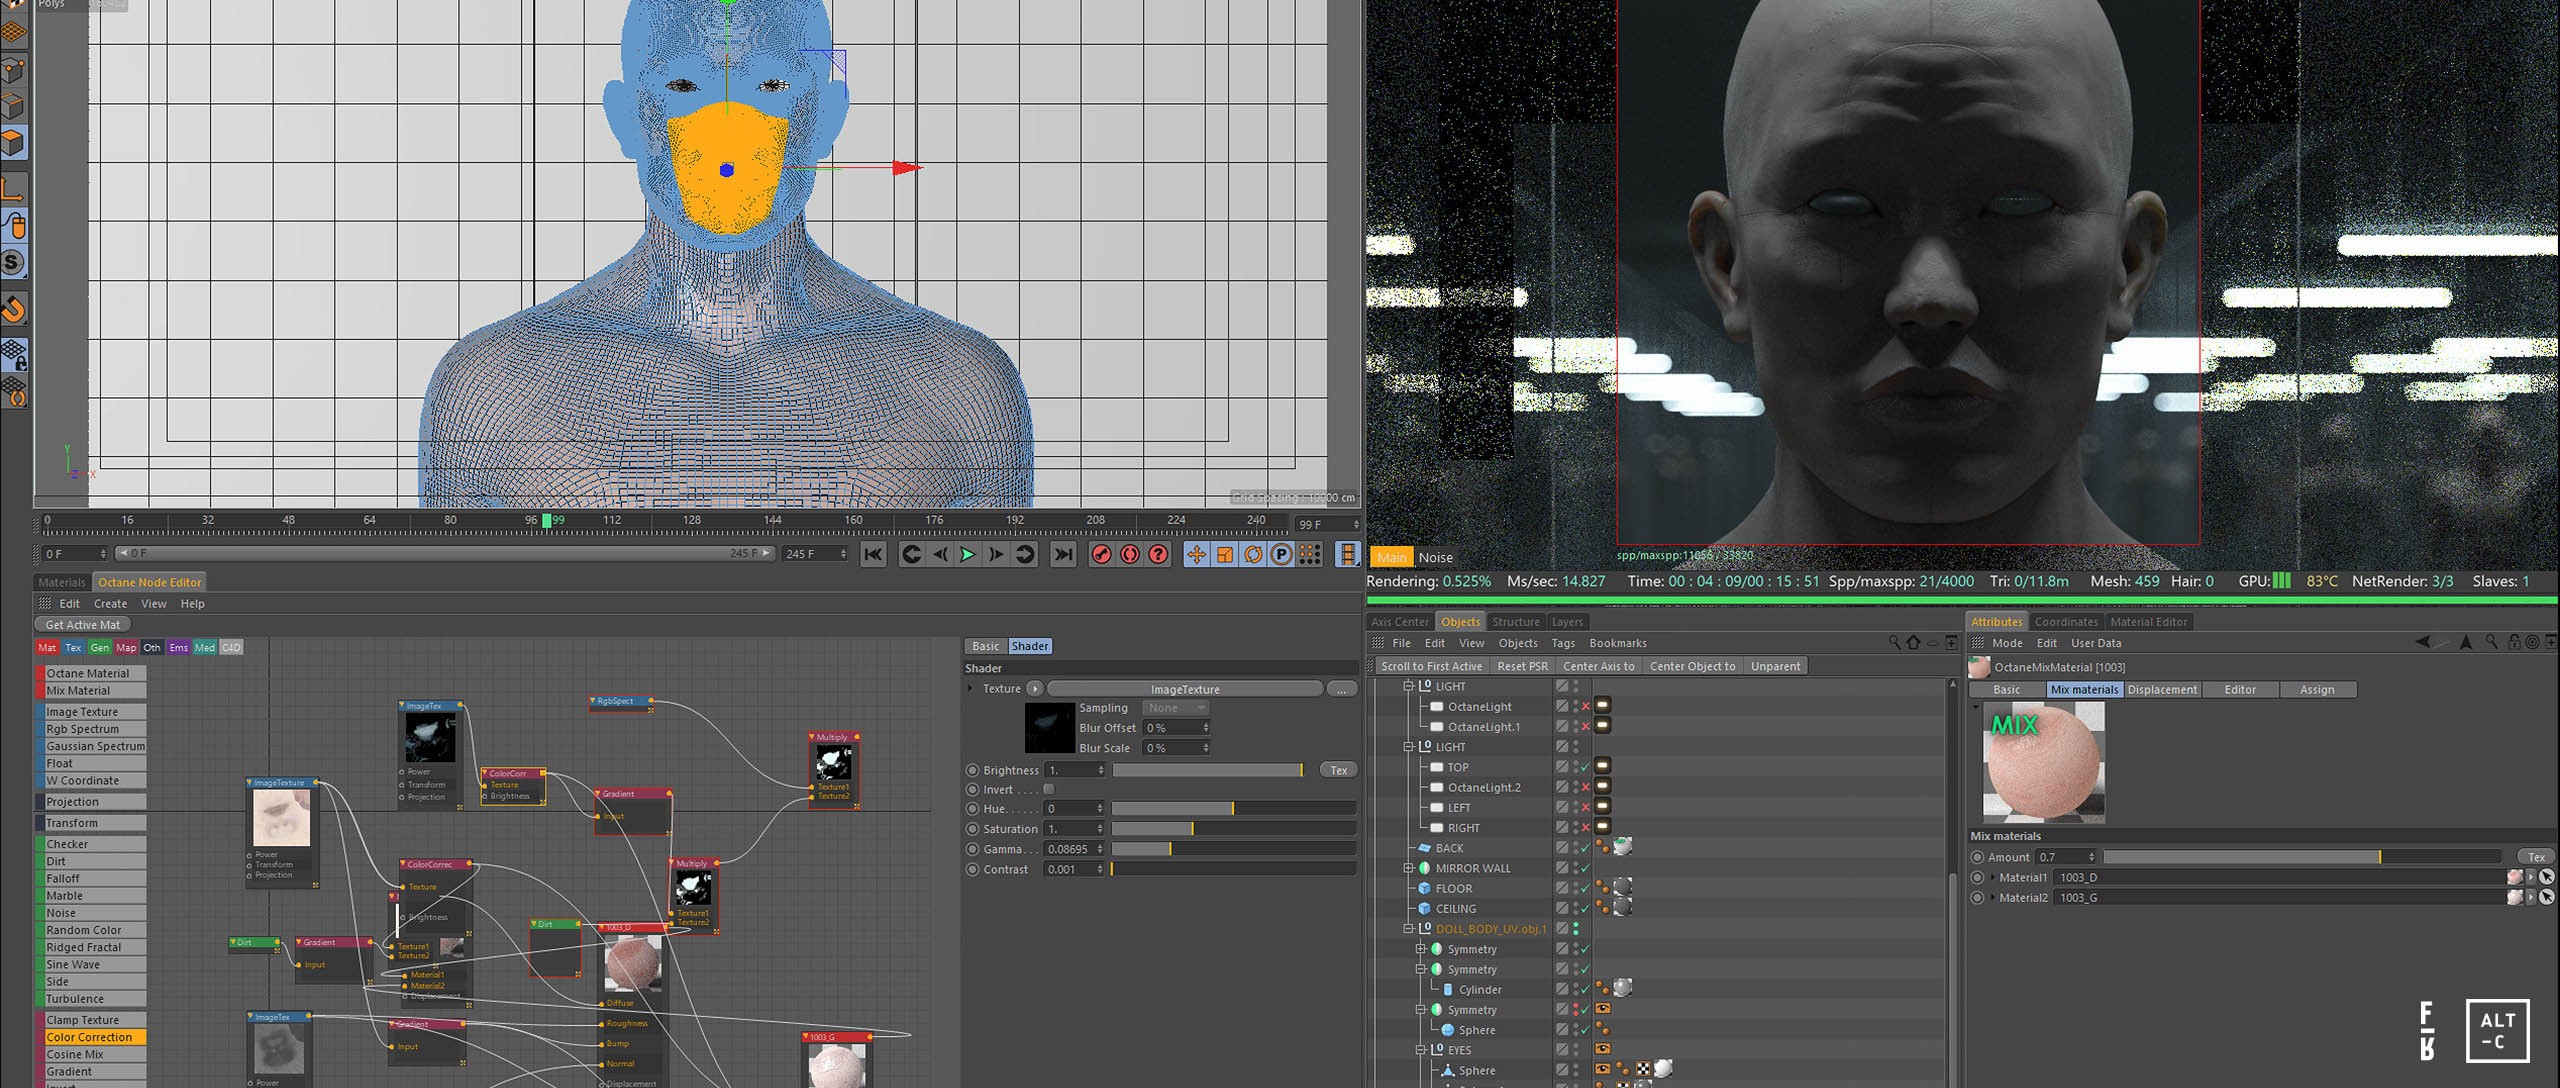Click the Scroll to First Active button
The height and width of the screenshot is (1088, 2560).
click(x=1431, y=666)
